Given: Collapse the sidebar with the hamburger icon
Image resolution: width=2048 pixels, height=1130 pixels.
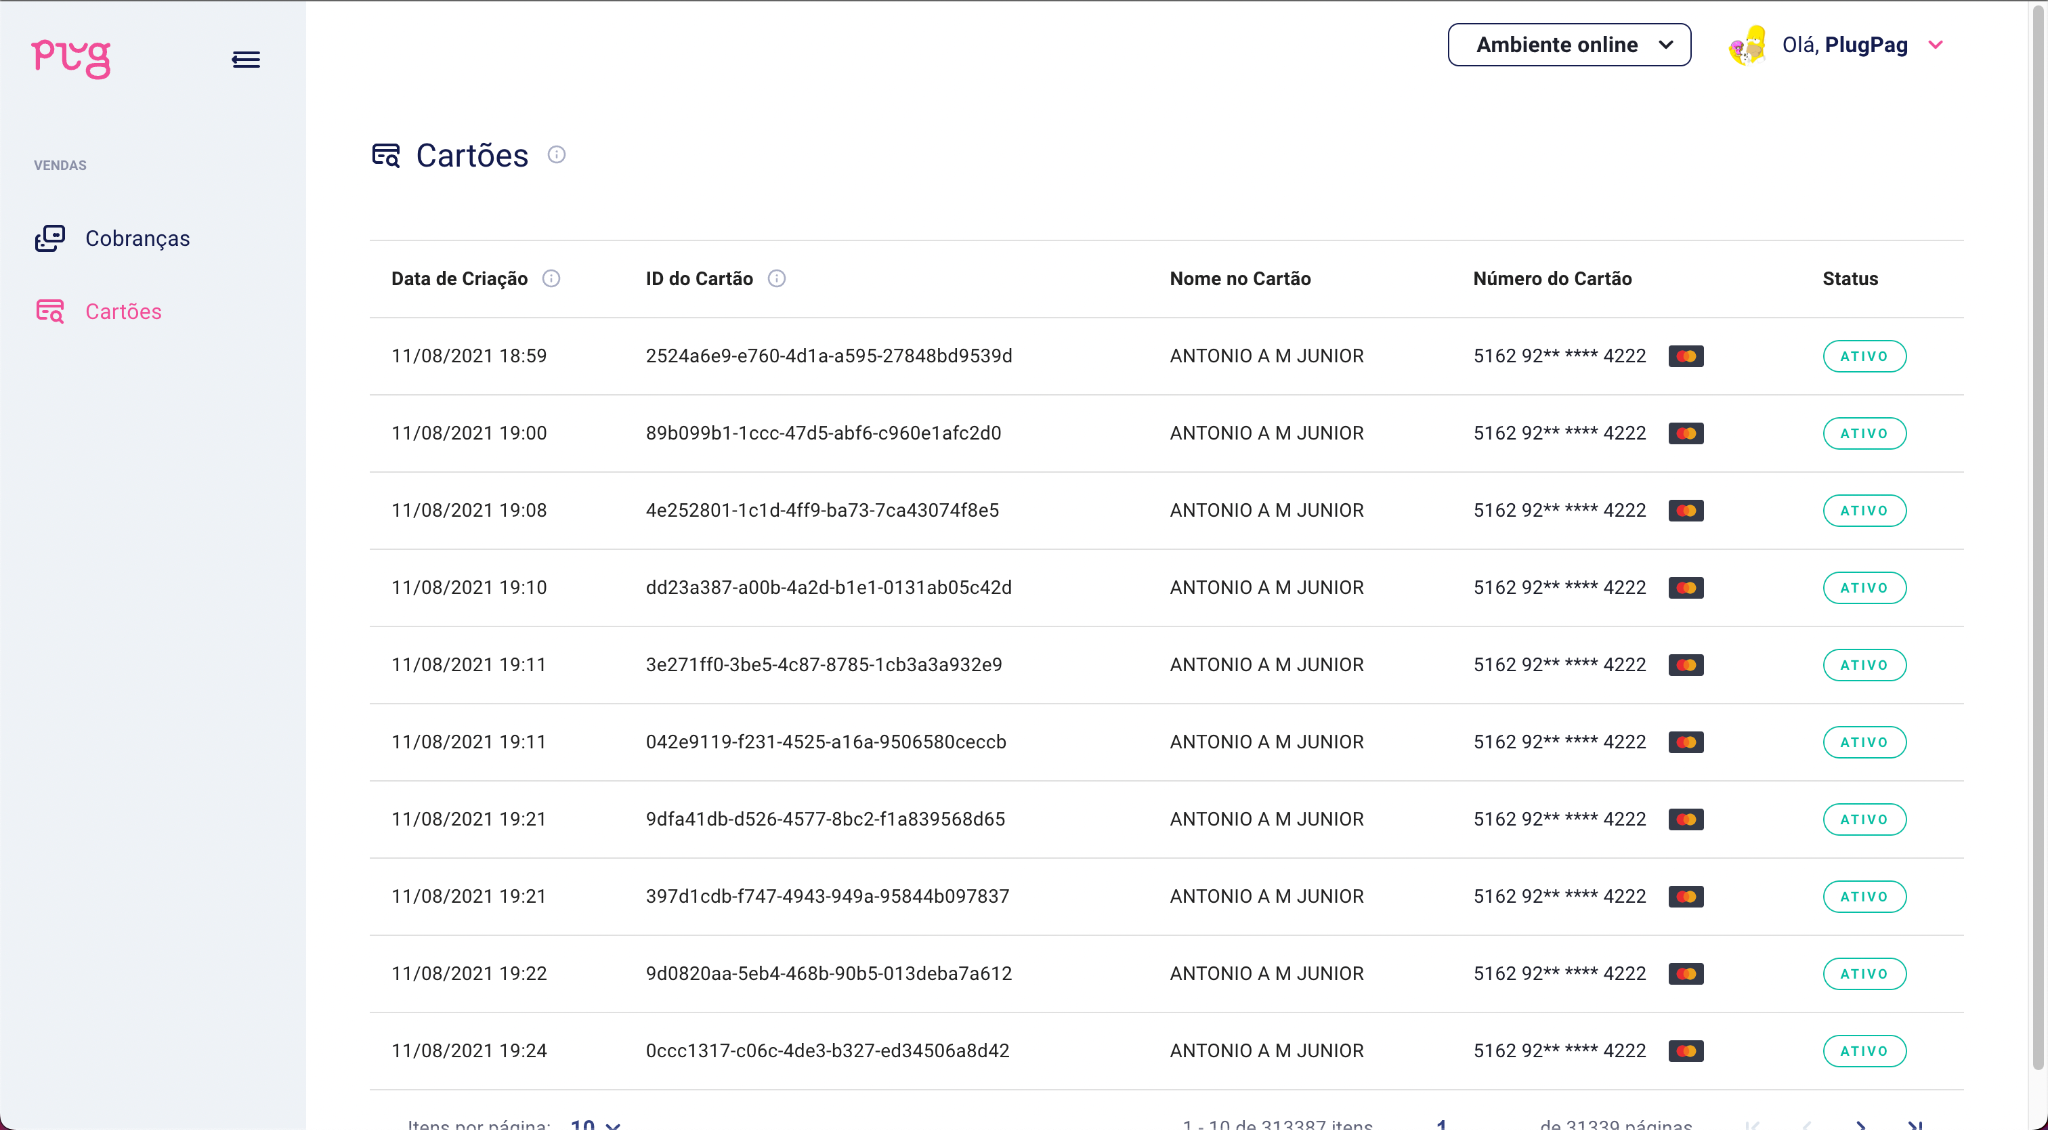Looking at the screenshot, I should [246, 60].
